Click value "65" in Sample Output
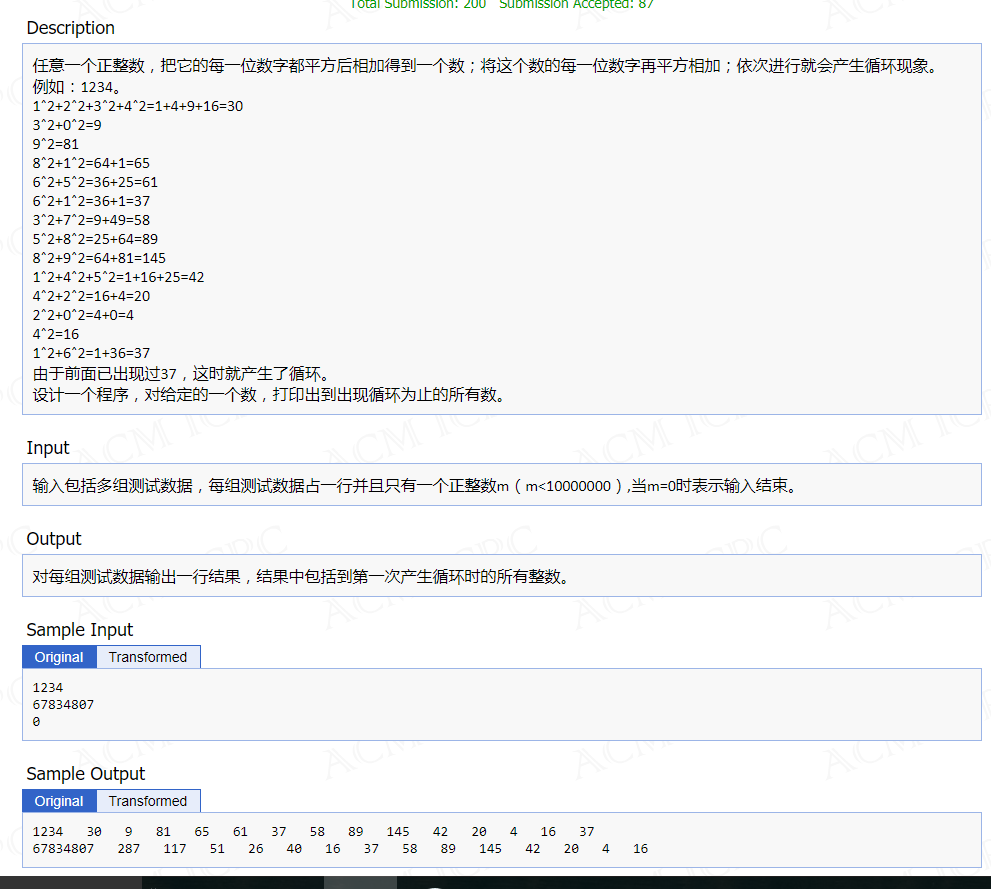991x889 pixels. point(202,832)
